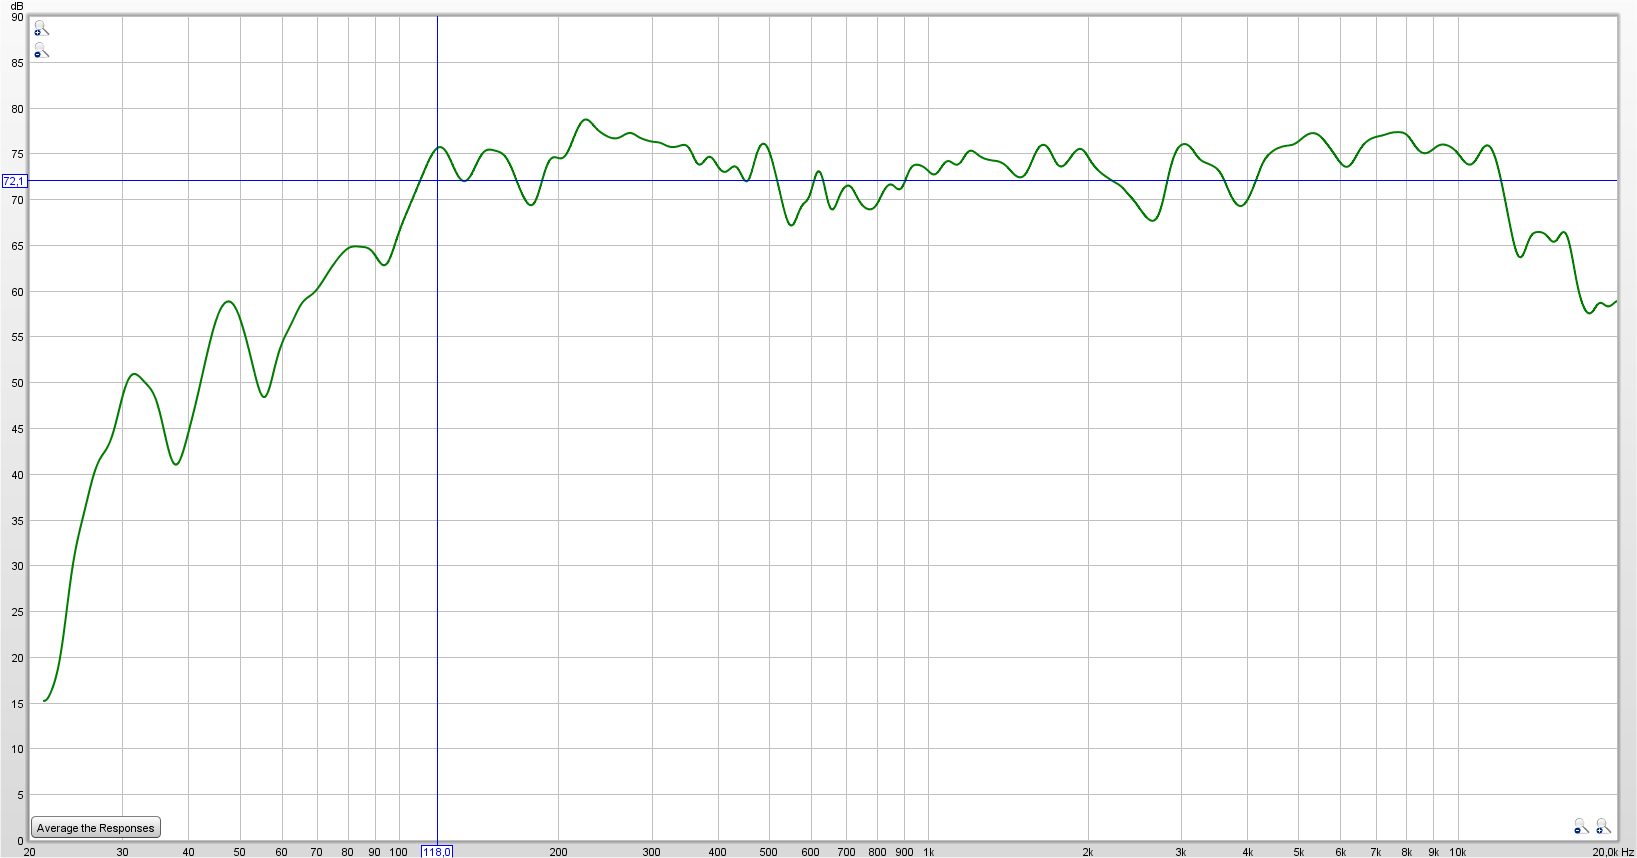Click the dB unit label above the level axis

click(17, 6)
